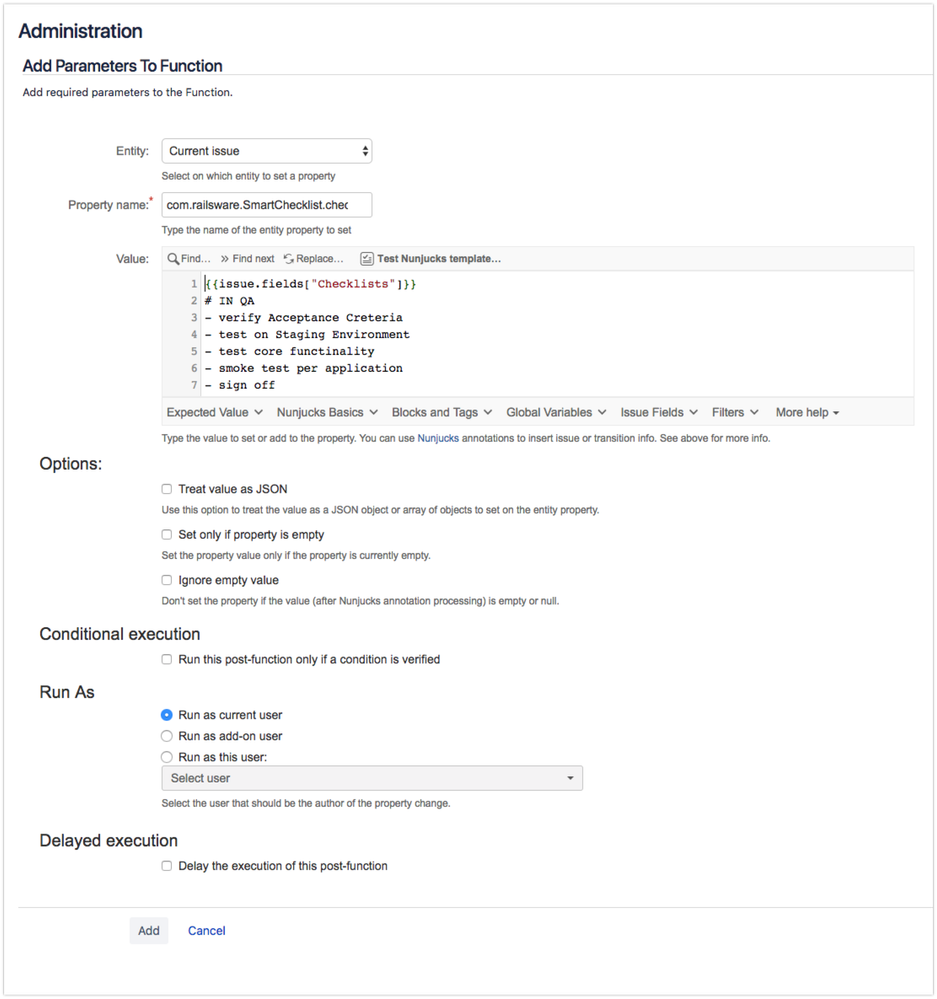Click line '- sign off' in editor
Viewport: 937px width, 999px height.
[x=240, y=385]
